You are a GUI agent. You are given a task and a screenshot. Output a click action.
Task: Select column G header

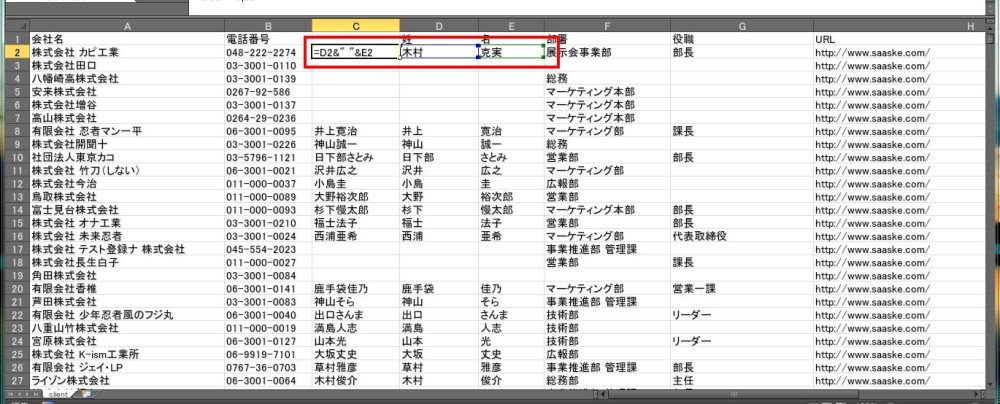[x=740, y=24]
